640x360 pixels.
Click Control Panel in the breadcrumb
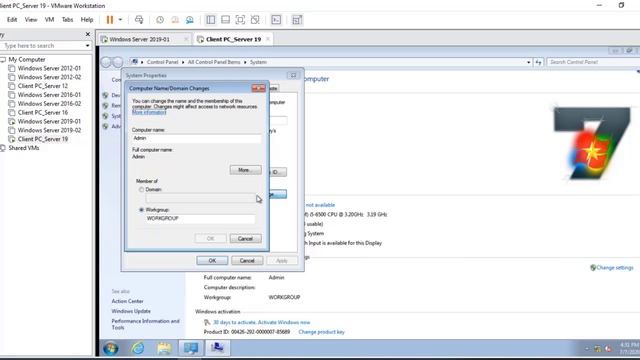pyautogui.click(x=162, y=62)
